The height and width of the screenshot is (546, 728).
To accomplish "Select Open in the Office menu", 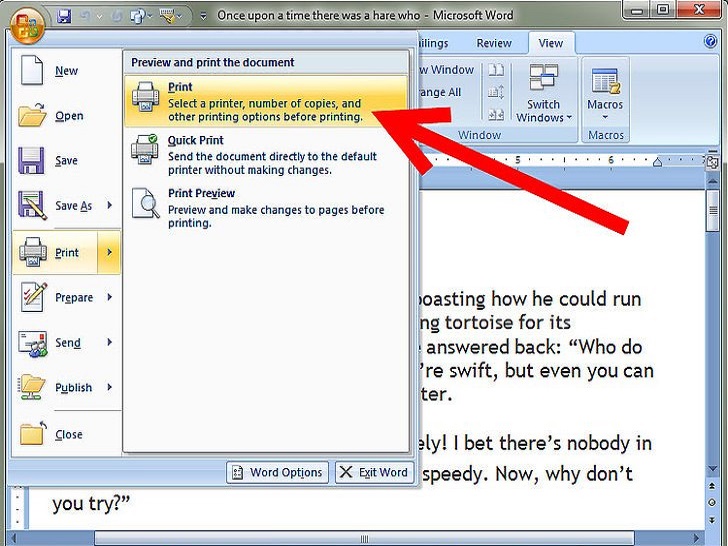I will pyautogui.click(x=66, y=116).
